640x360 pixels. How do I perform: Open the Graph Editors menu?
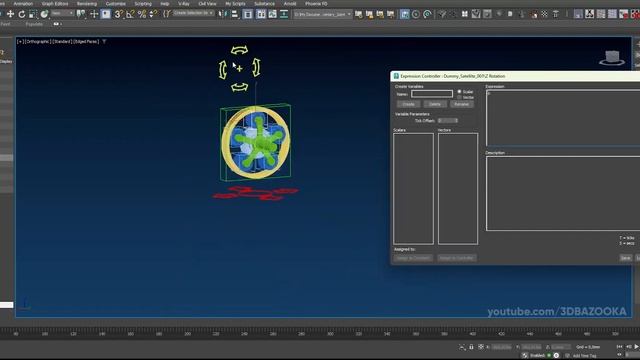(x=55, y=4)
